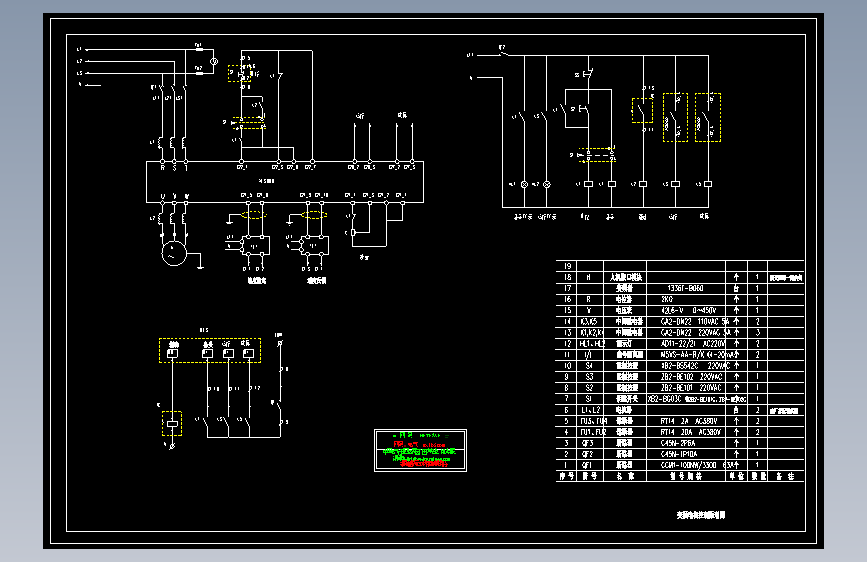
Task: Click the HL1、HL2 code cell
Action: click(x=589, y=344)
